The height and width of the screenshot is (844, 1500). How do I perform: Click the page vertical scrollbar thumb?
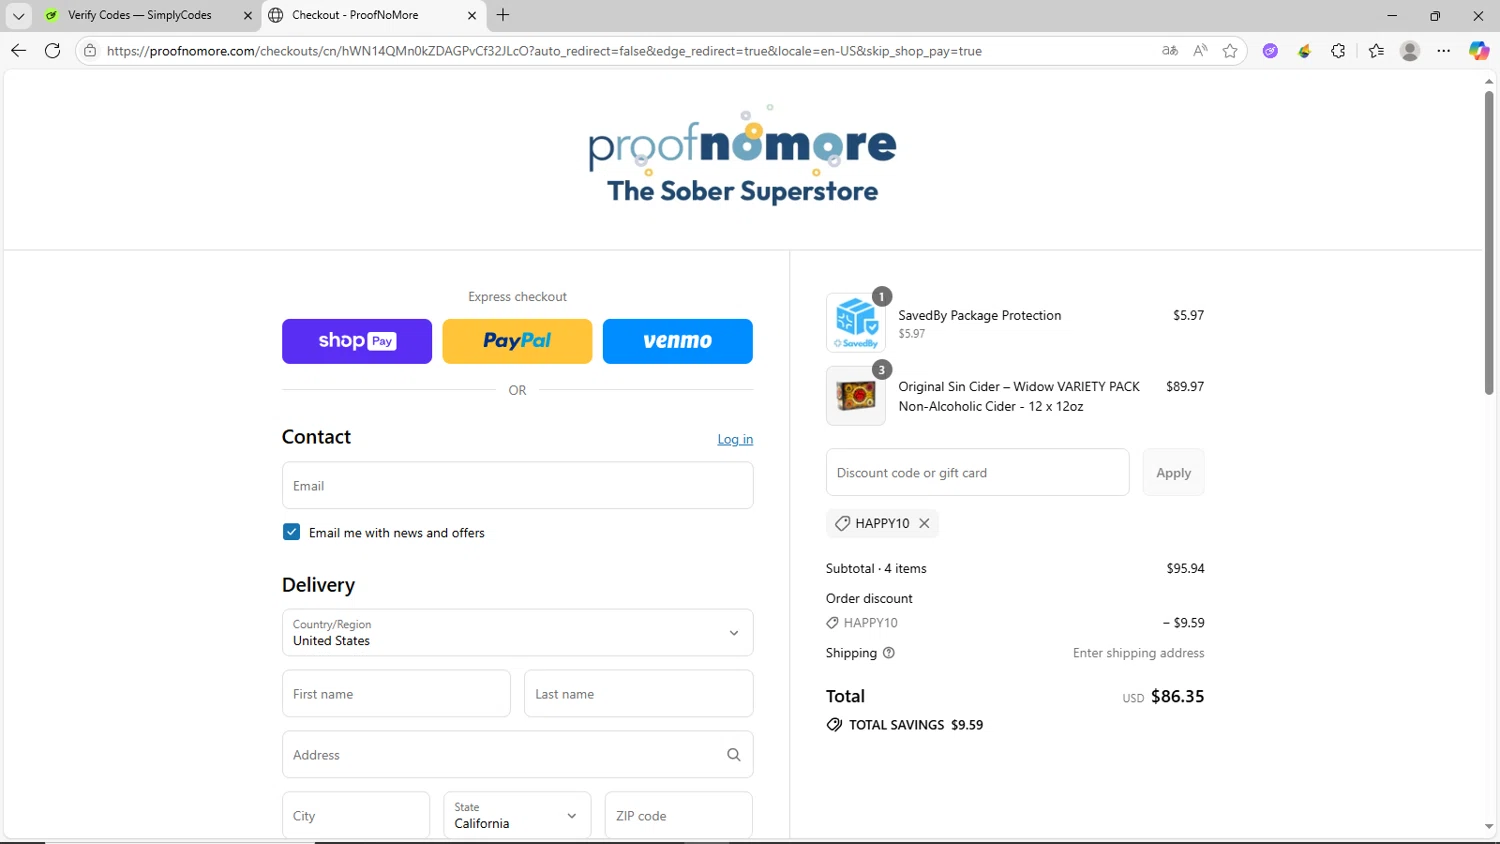(1489, 242)
